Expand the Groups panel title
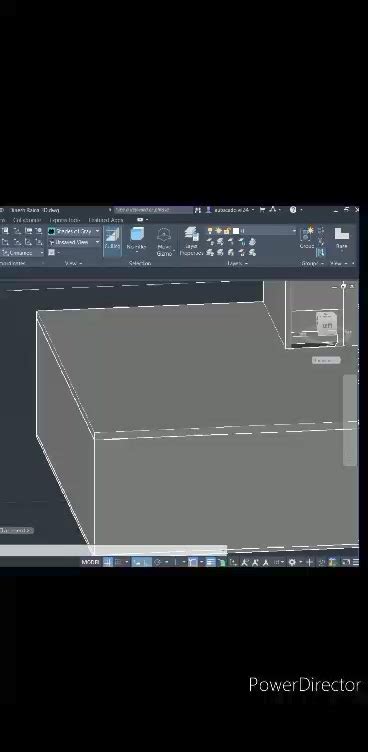This screenshot has height=752, width=368. click(x=311, y=263)
